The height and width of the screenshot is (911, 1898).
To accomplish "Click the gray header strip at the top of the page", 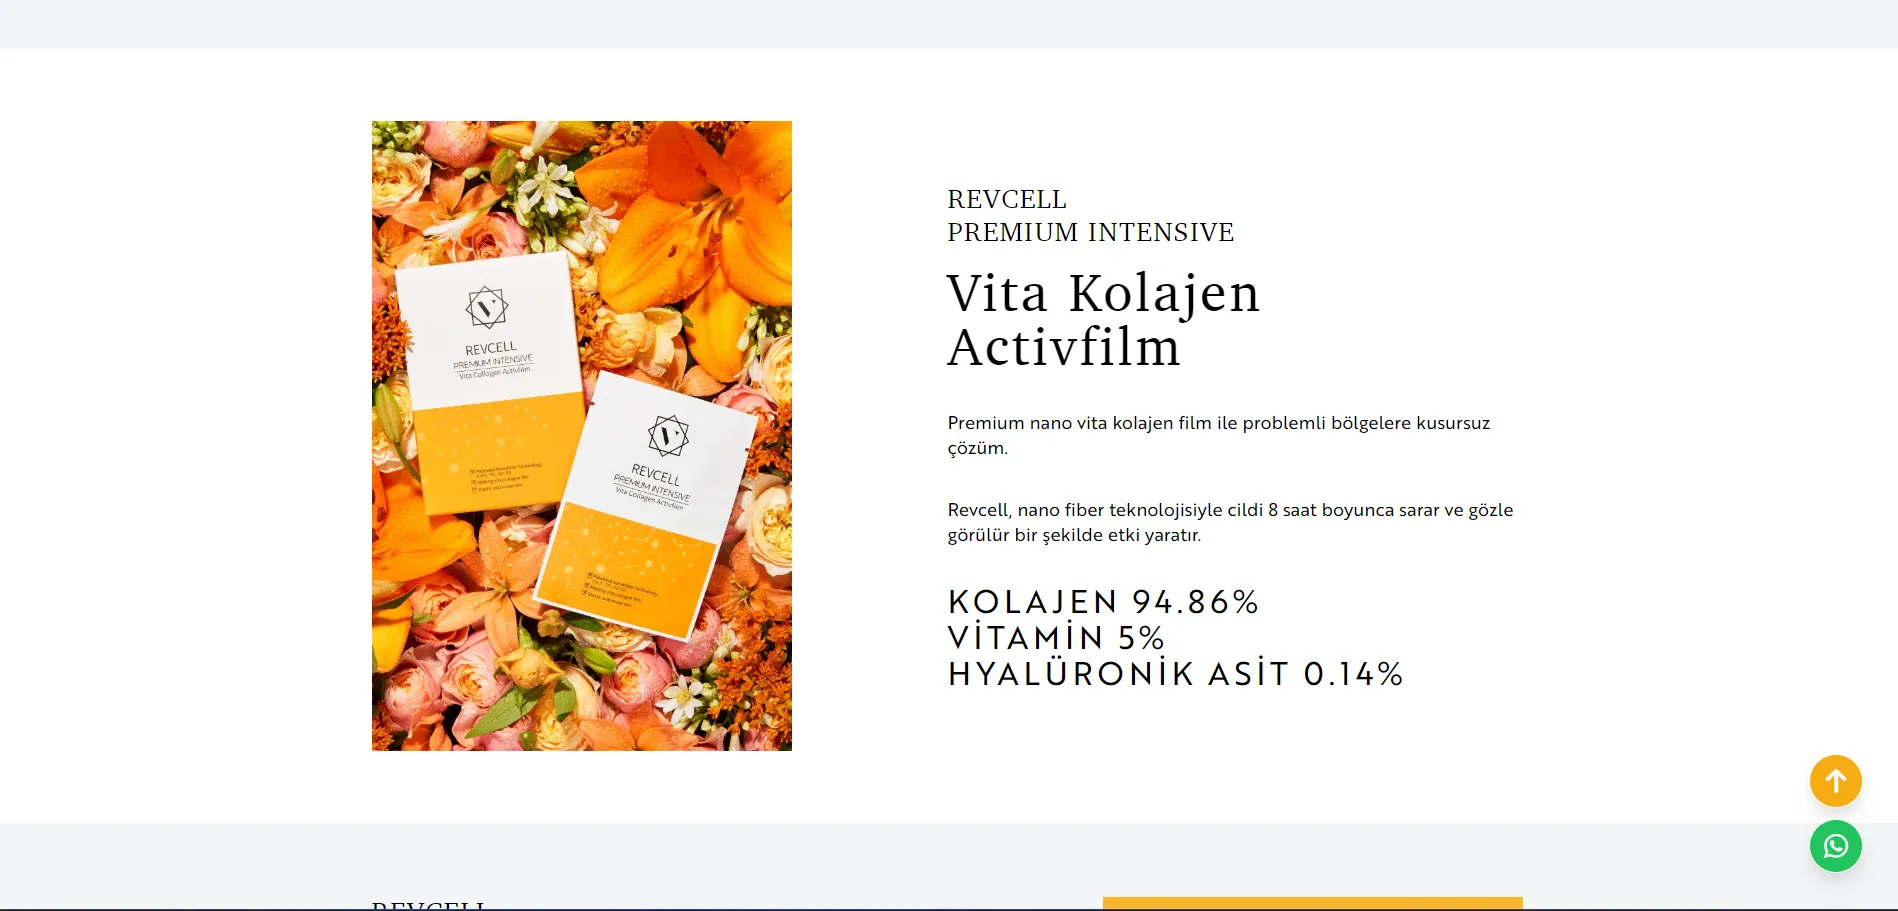I will click(x=949, y=24).
